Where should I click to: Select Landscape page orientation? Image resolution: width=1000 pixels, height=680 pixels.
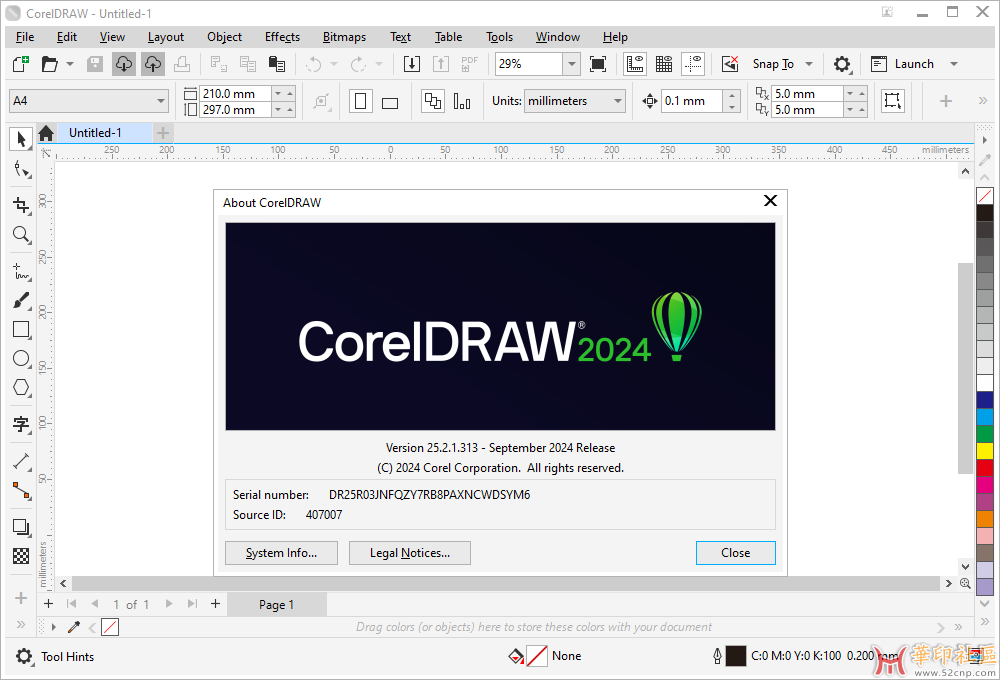(390, 101)
